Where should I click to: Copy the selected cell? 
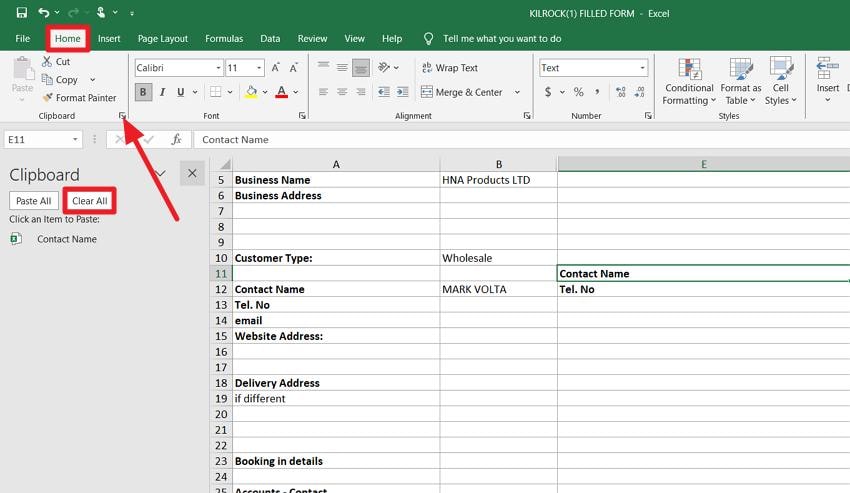click(x=60, y=80)
